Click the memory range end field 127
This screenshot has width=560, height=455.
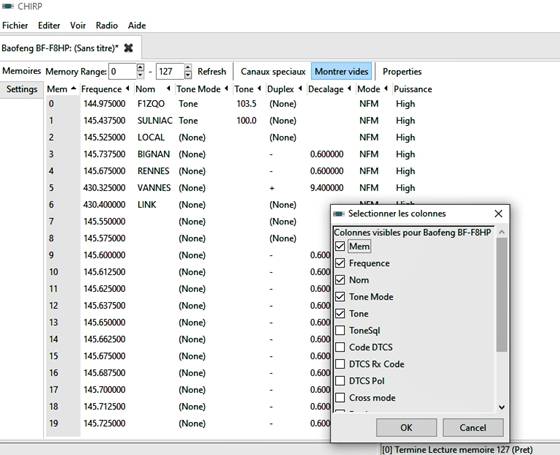pos(170,71)
